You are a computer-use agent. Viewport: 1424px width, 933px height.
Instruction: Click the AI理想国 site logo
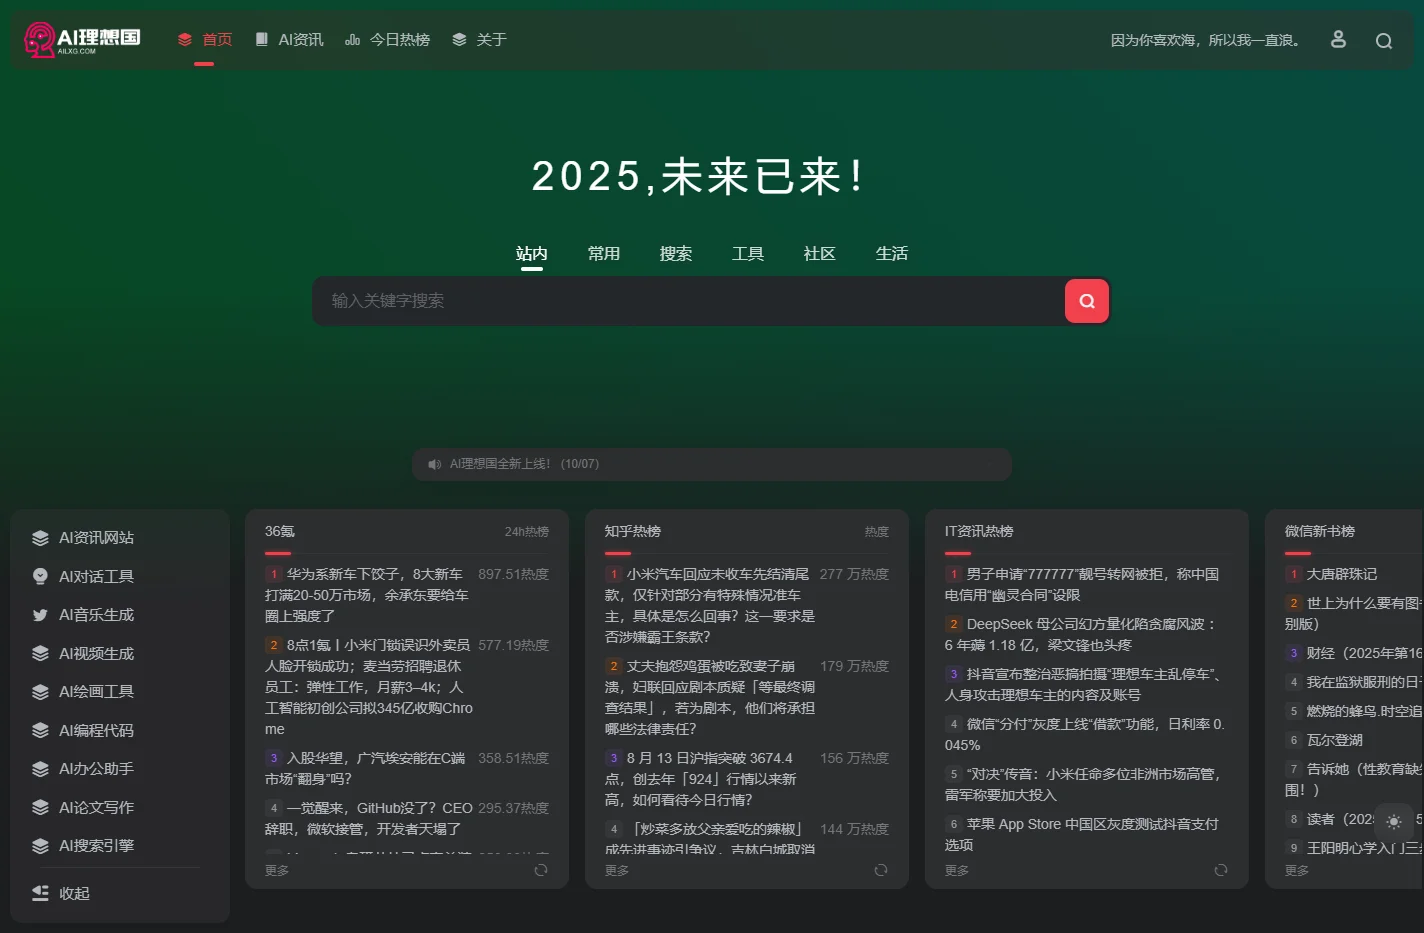click(x=82, y=40)
